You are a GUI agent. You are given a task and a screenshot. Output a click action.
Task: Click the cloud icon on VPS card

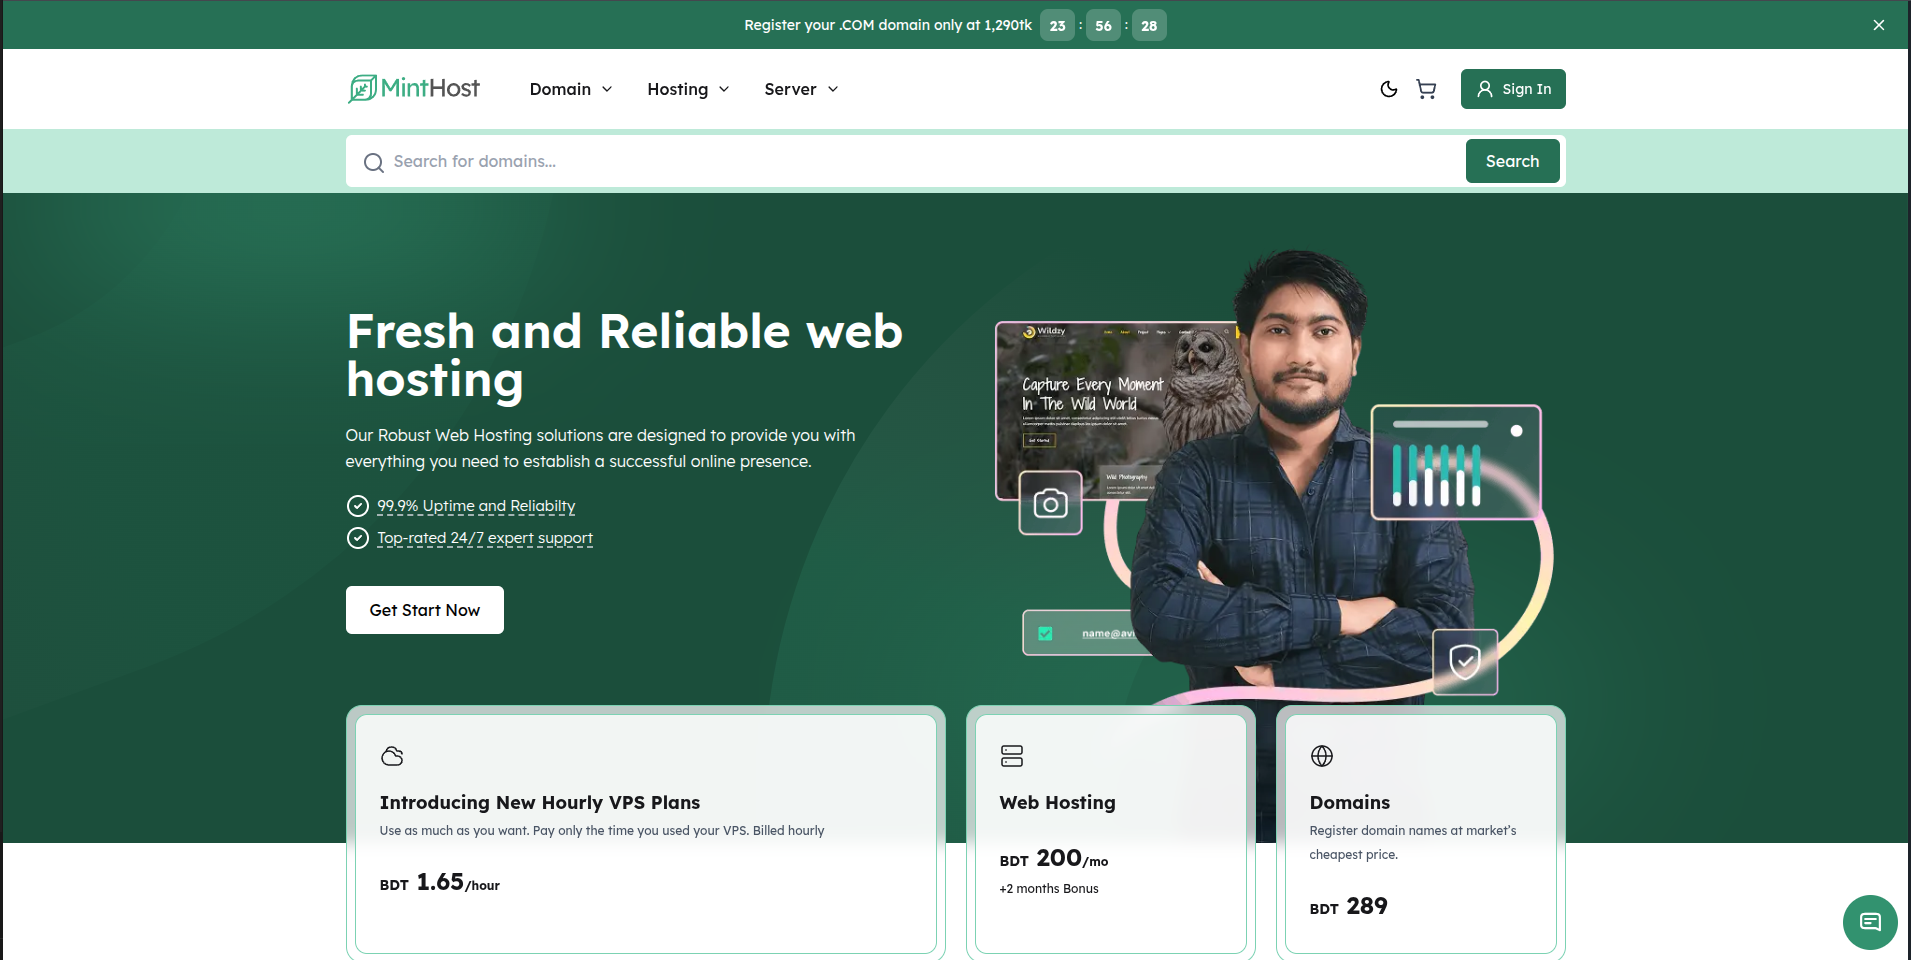(x=392, y=756)
